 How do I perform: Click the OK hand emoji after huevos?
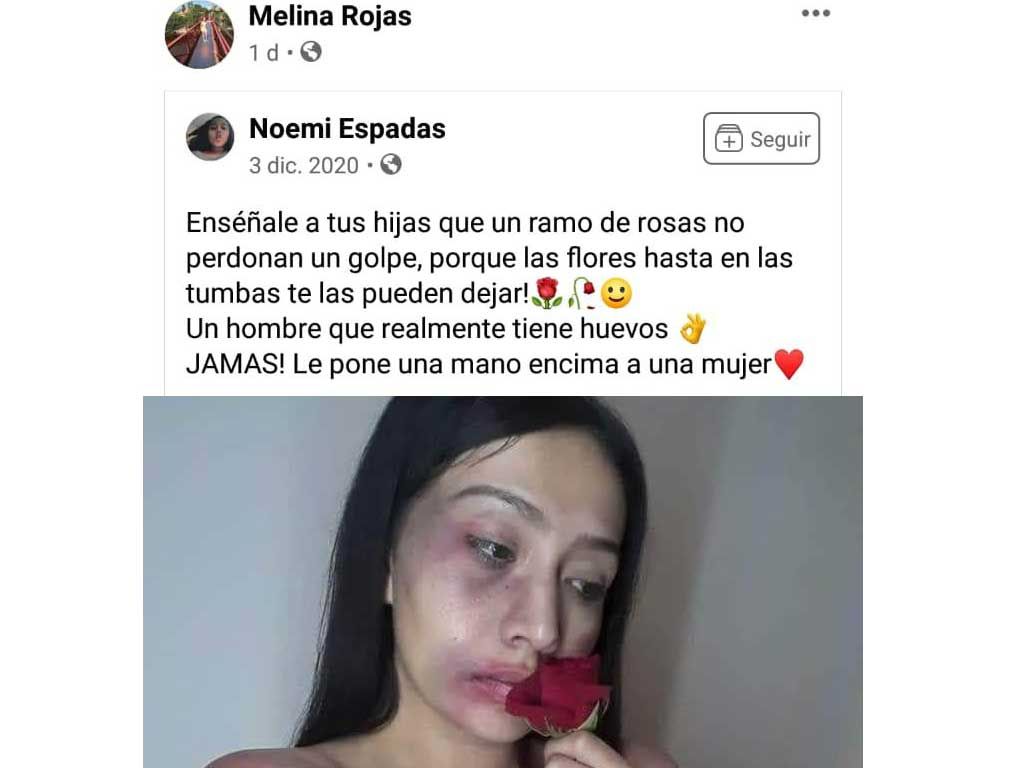[693, 329]
